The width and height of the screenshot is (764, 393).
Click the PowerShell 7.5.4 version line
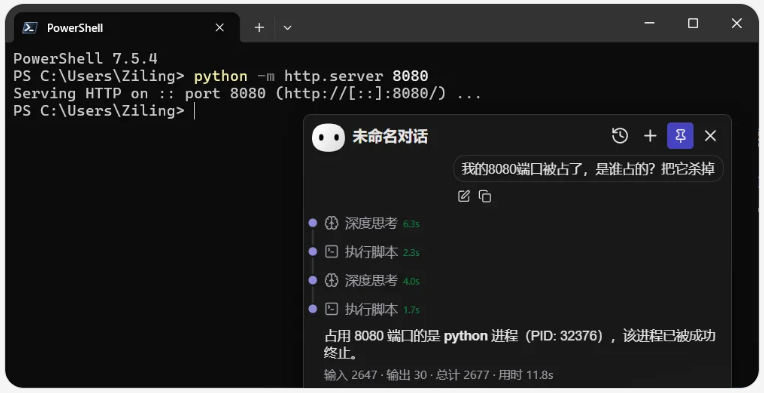85,58
